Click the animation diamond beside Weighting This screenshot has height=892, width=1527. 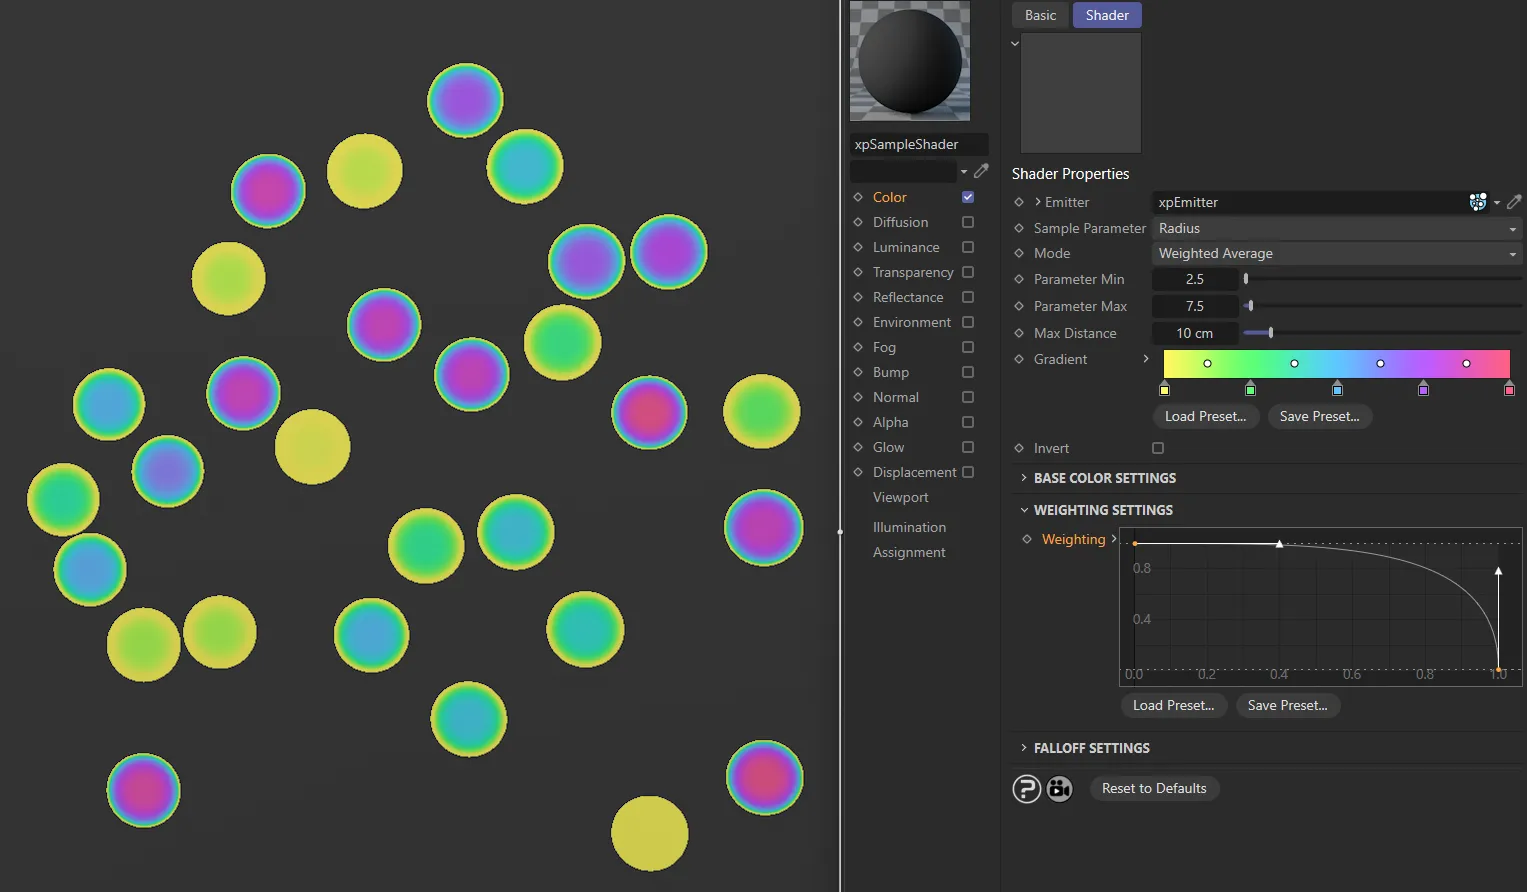[1027, 539]
